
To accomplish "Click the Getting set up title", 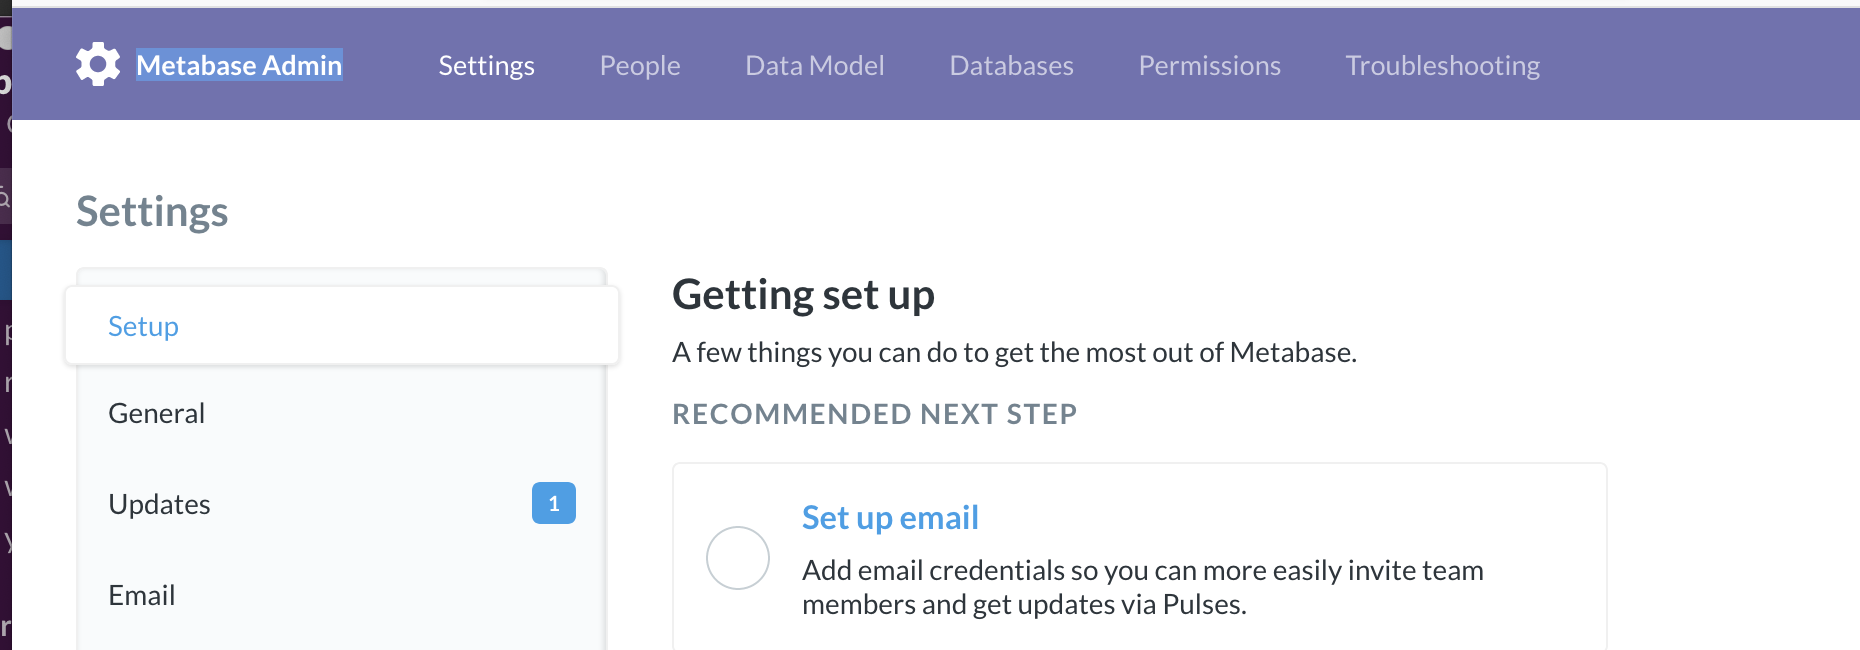I will click(804, 293).
